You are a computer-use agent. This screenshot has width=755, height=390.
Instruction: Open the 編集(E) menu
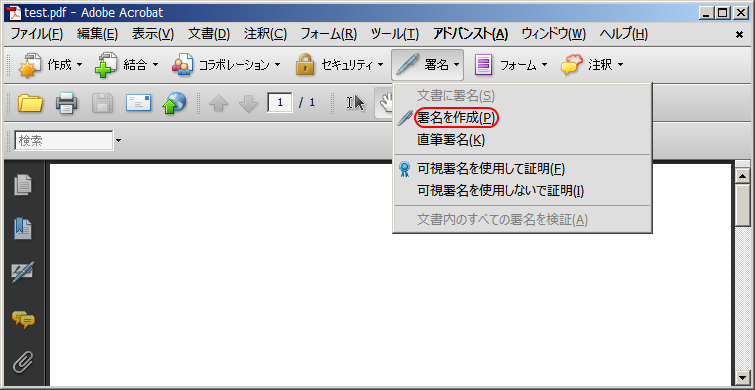coord(98,34)
